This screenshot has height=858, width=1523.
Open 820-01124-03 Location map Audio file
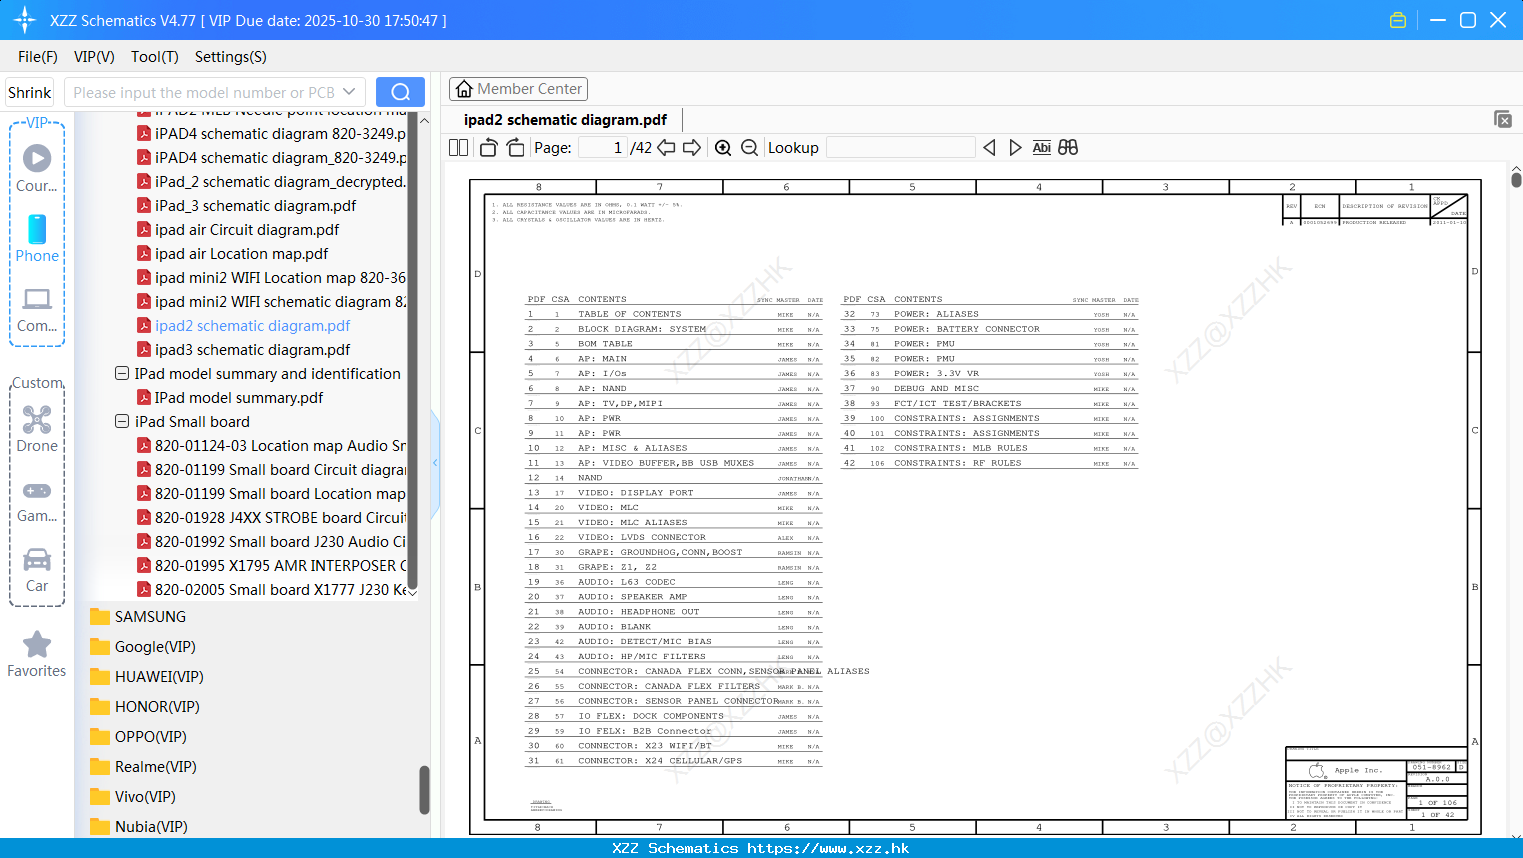coord(271,445)
